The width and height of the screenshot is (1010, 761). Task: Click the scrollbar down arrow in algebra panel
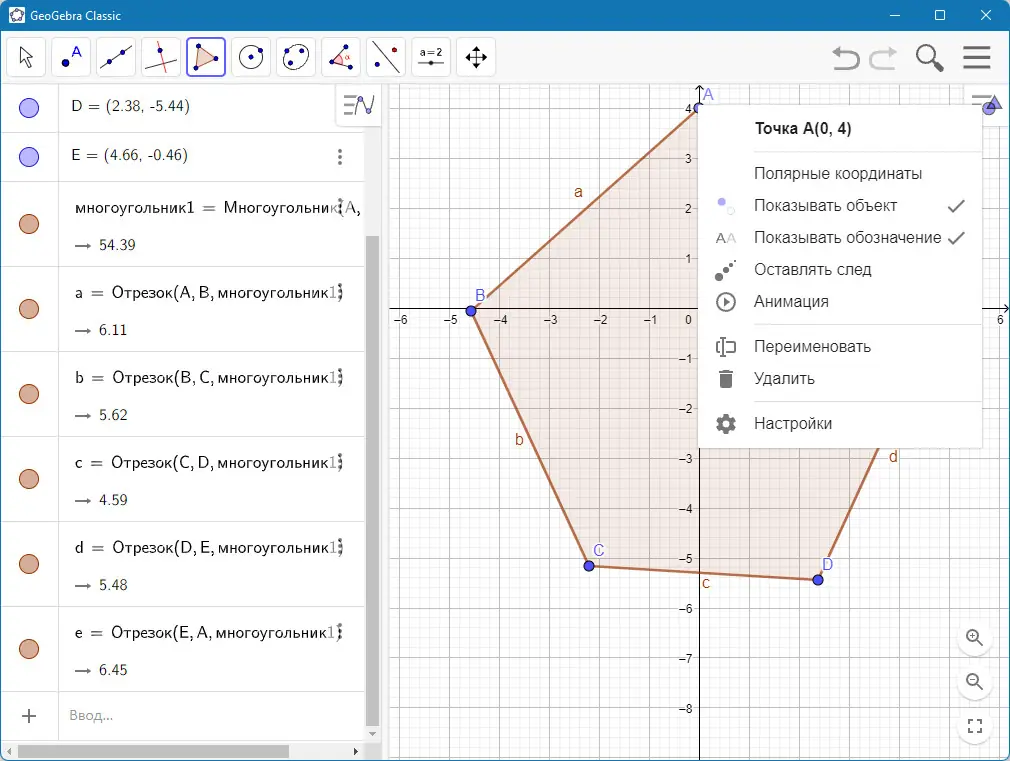pyautogui.click(x=372, y=734)
